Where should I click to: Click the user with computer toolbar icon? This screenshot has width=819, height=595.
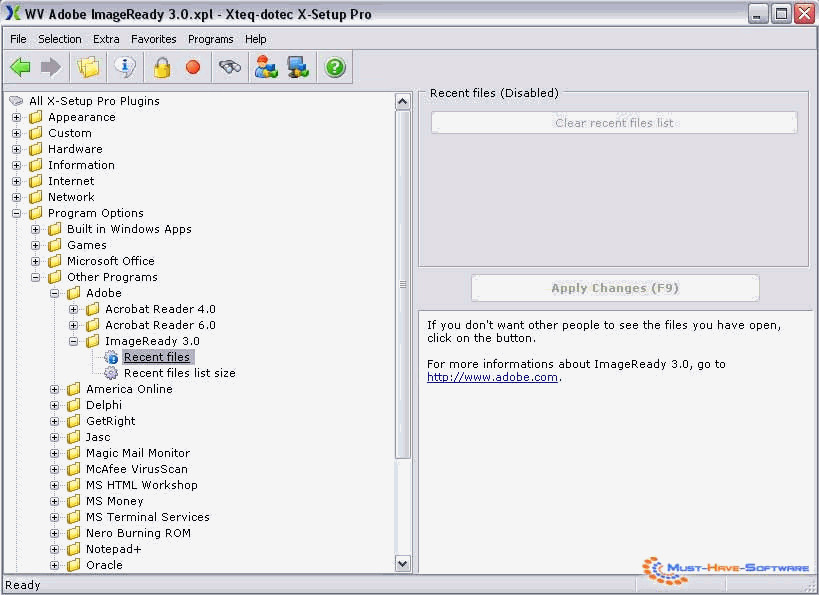tap(266, 67)
